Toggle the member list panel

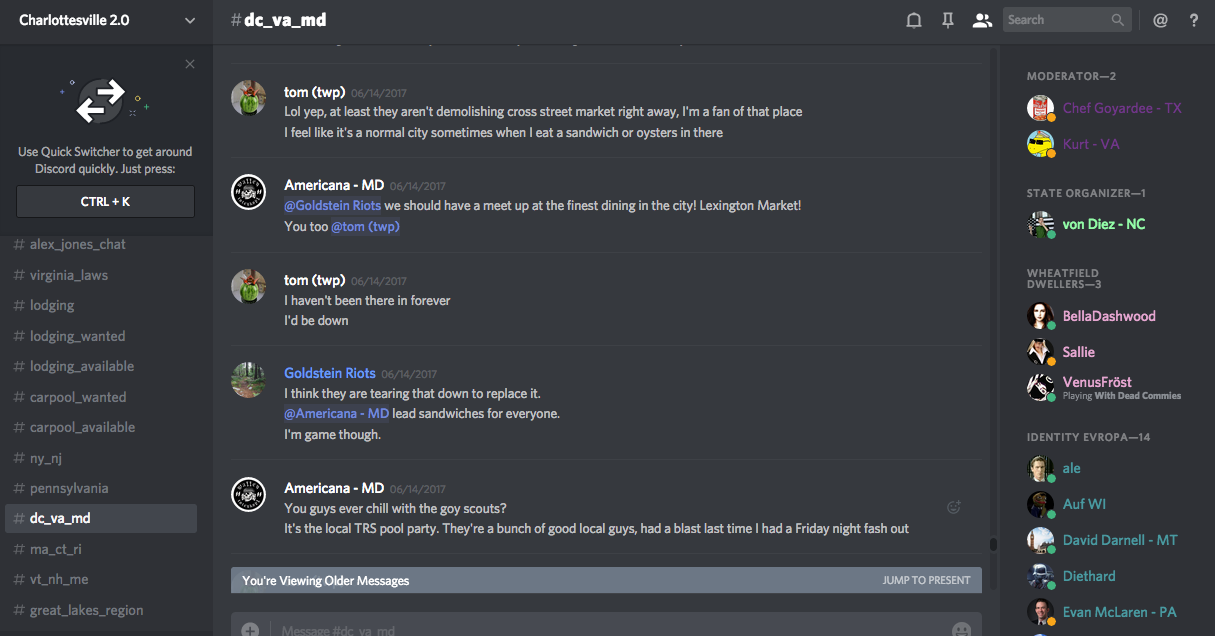[x=982, y=20]
